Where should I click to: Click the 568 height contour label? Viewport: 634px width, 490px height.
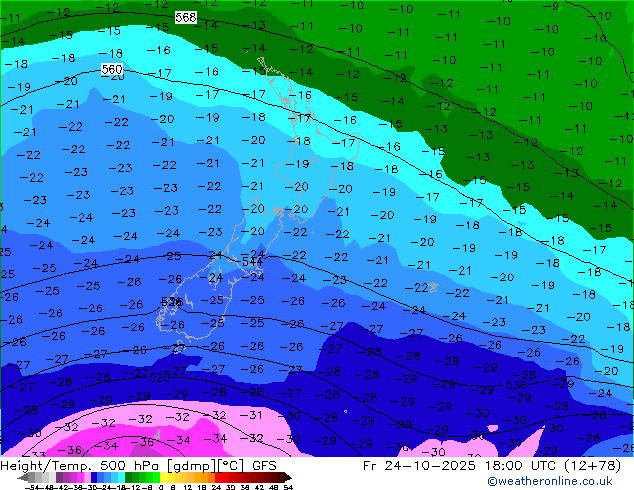tap(186, 17)
